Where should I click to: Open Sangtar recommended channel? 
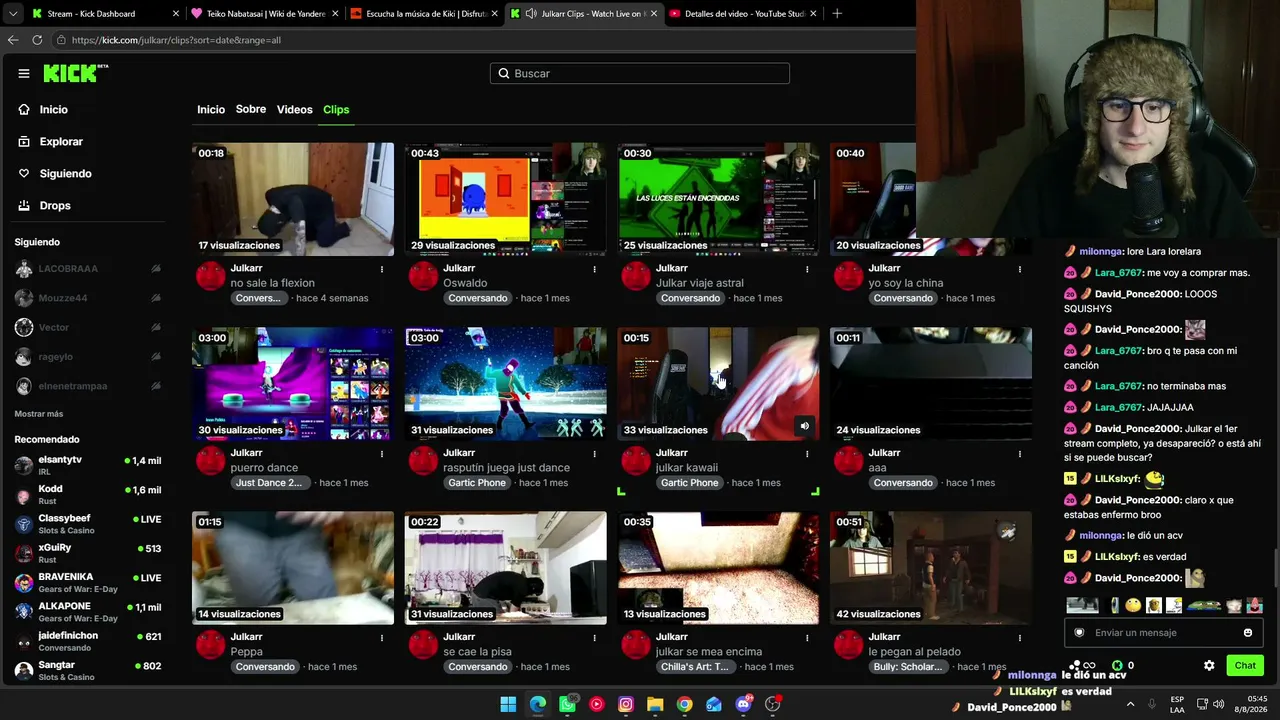88,670
